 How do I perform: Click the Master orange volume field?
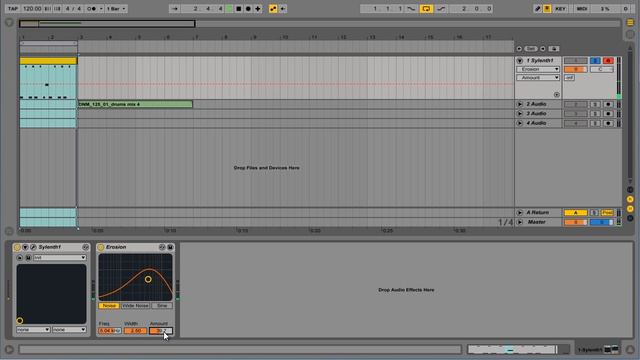pyautogui.click(x=576, y=222)
